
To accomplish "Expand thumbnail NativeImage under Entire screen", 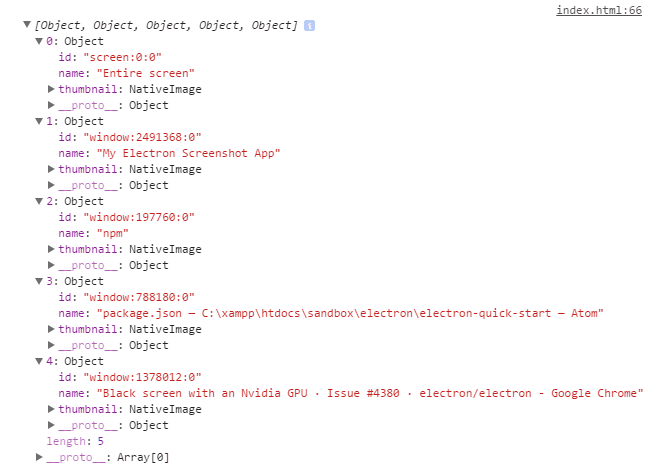I will click(x=52, y=89).
